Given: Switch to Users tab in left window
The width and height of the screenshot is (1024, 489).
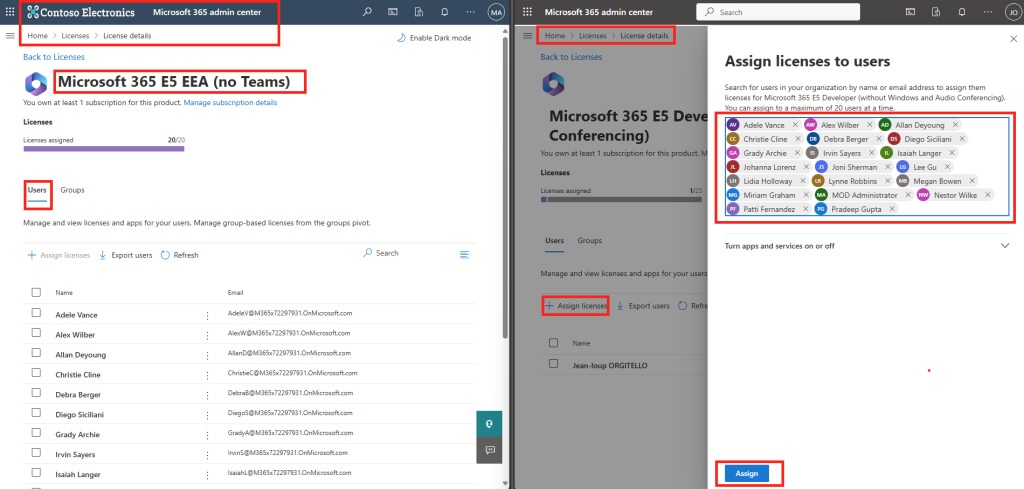Looking at the screenshot, I should tap(37, 190).
